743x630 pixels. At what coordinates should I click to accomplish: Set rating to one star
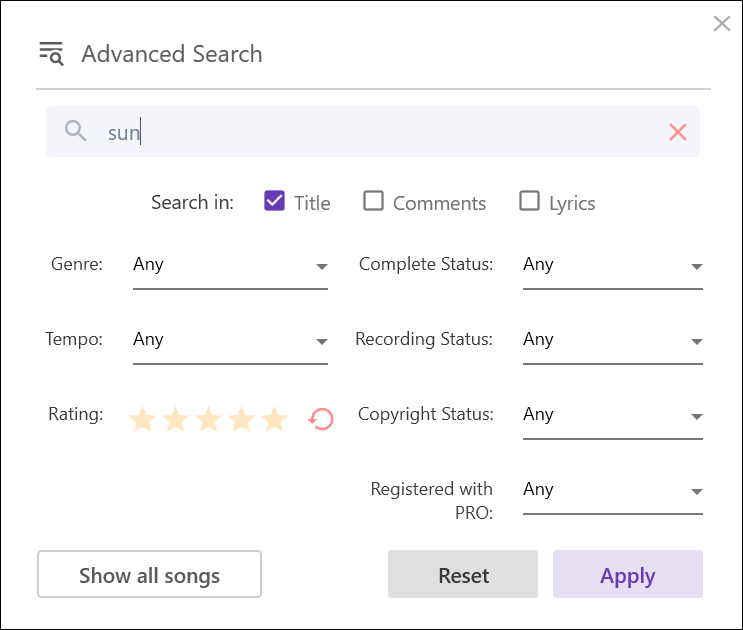coord(142,419)
